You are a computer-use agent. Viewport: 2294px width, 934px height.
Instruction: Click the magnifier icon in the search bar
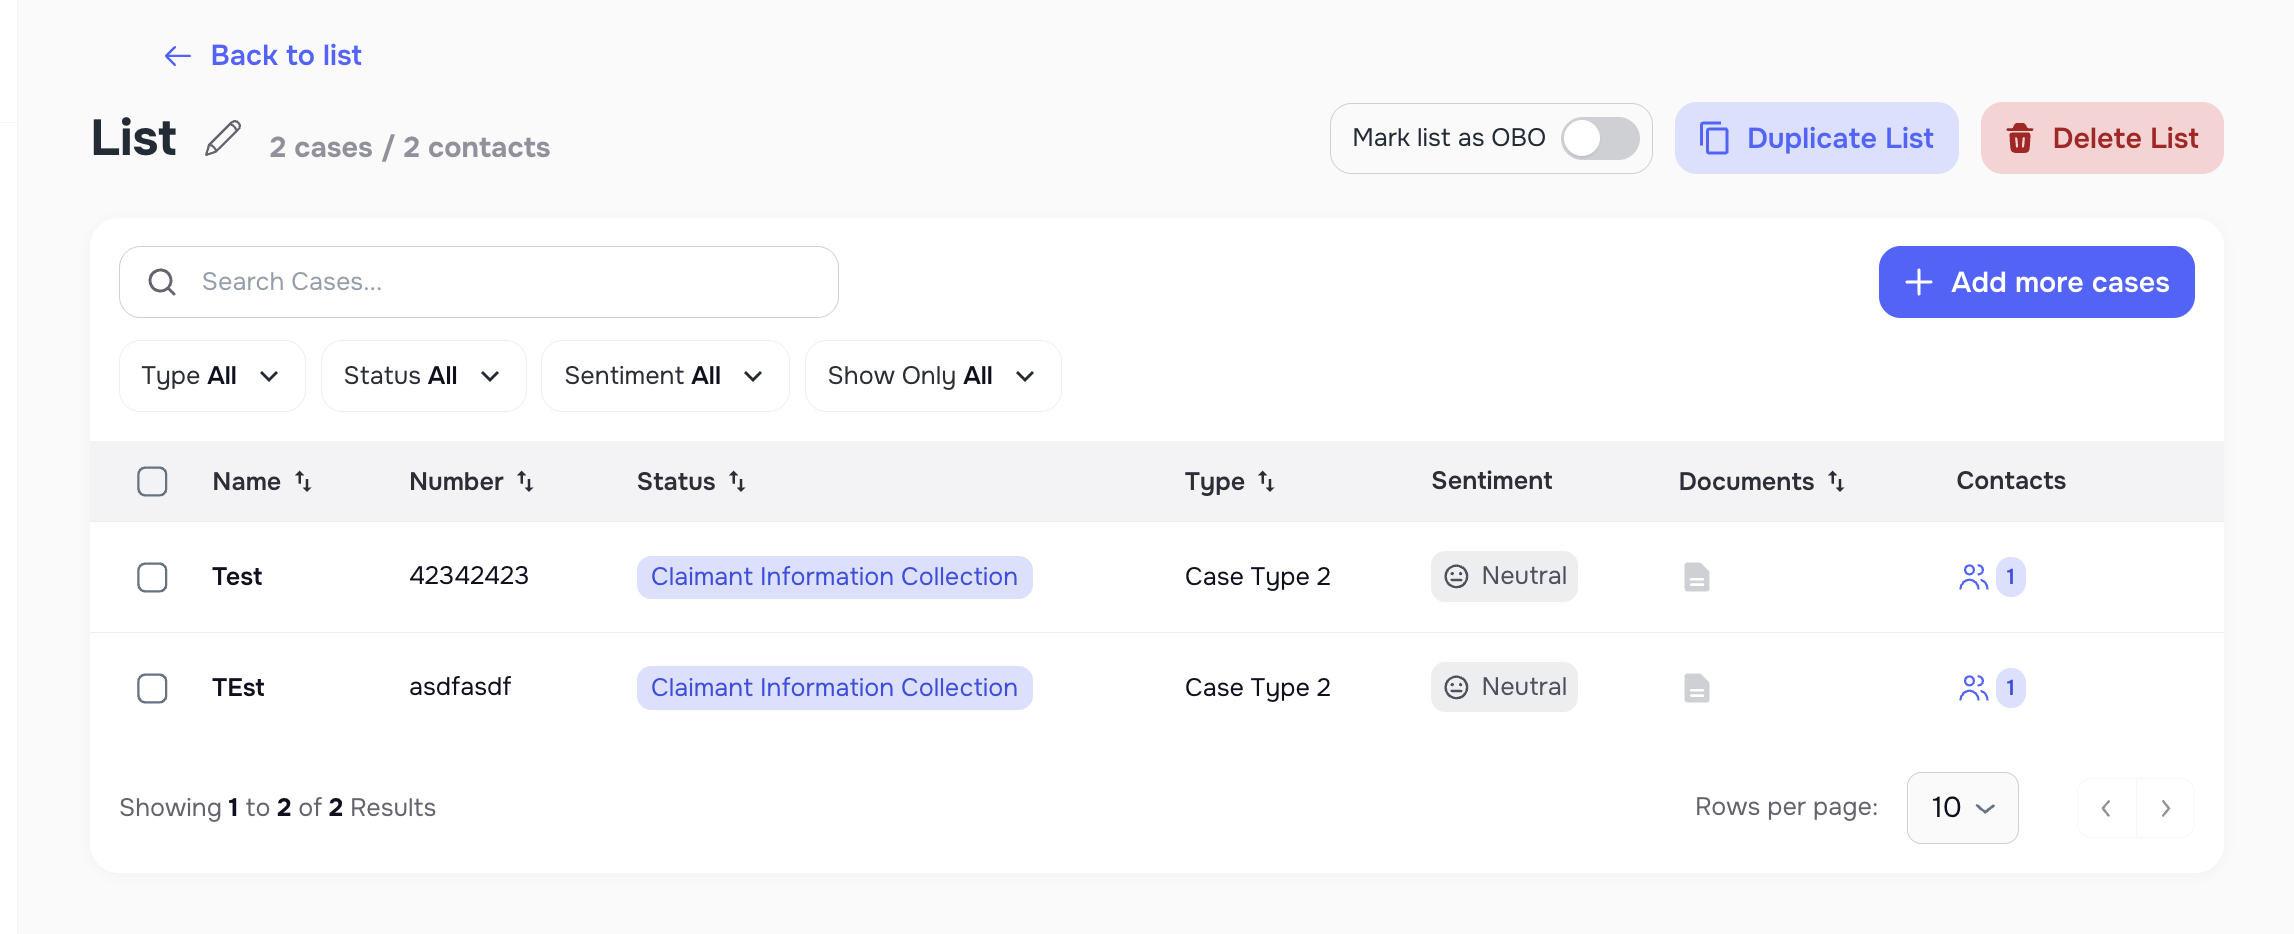(x=162, y=281)
